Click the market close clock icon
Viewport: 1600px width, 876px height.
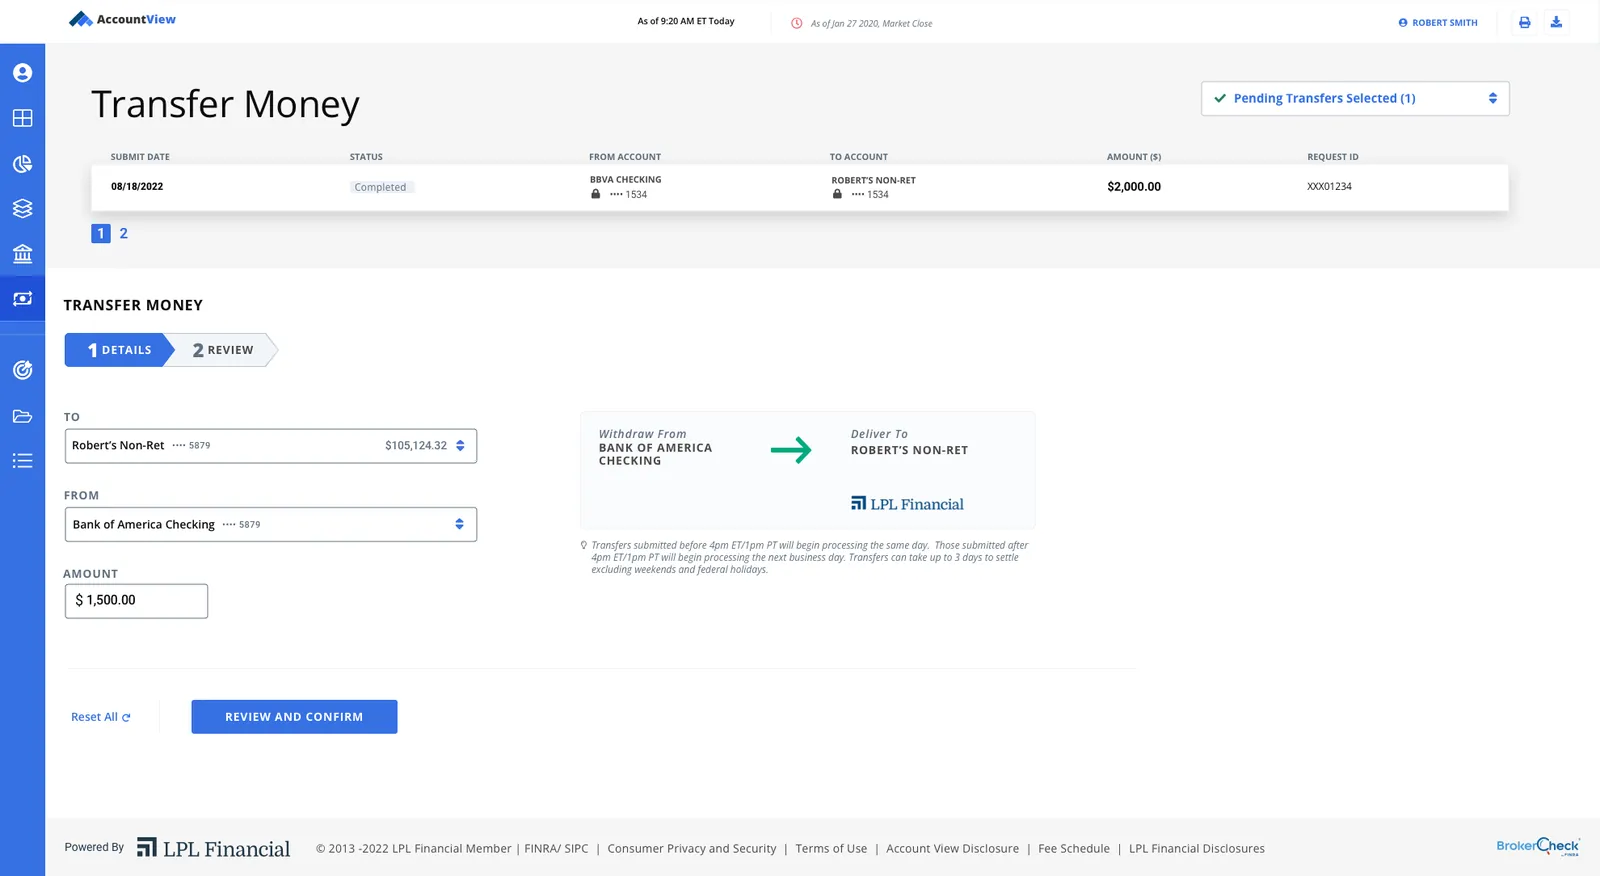tap(797, 23)
